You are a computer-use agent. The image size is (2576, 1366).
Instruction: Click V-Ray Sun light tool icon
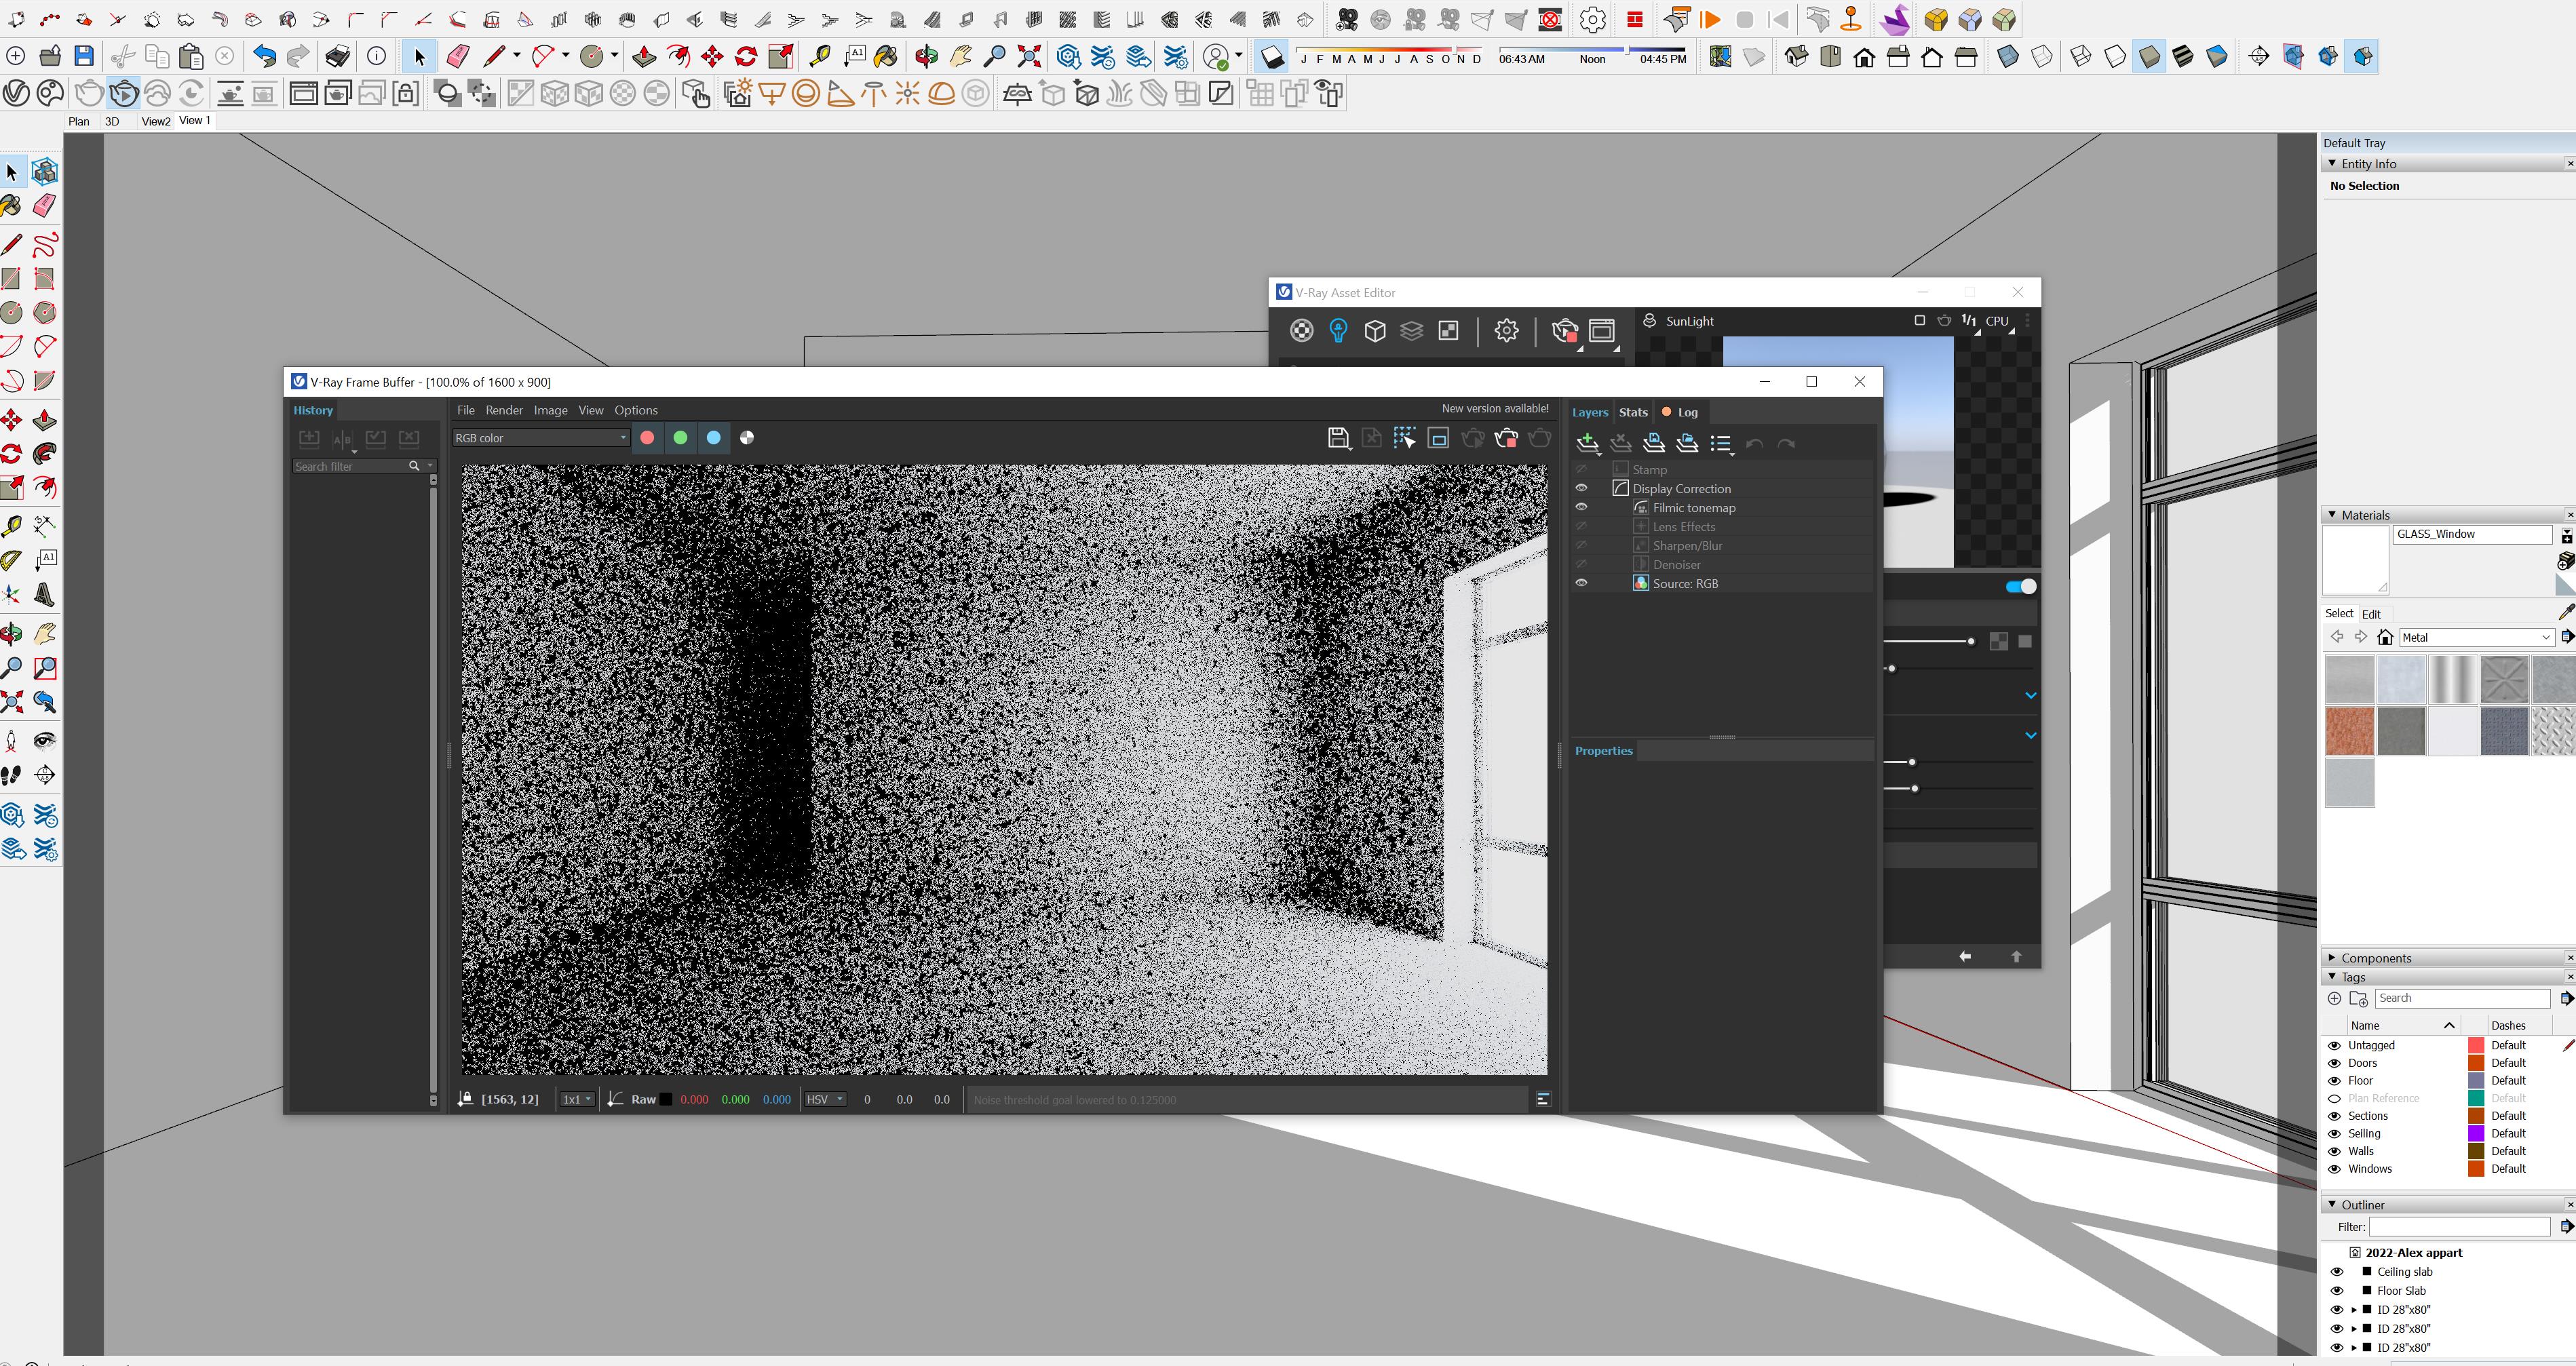click(x=908, y=94)
